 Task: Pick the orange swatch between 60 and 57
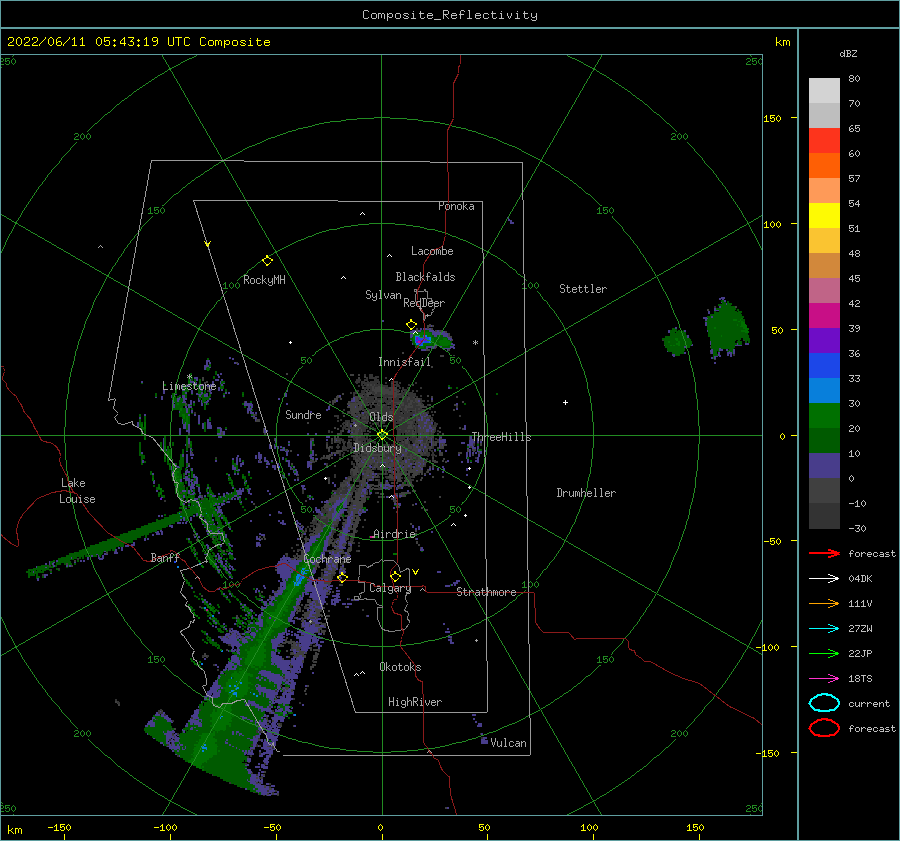click(824, 165)
